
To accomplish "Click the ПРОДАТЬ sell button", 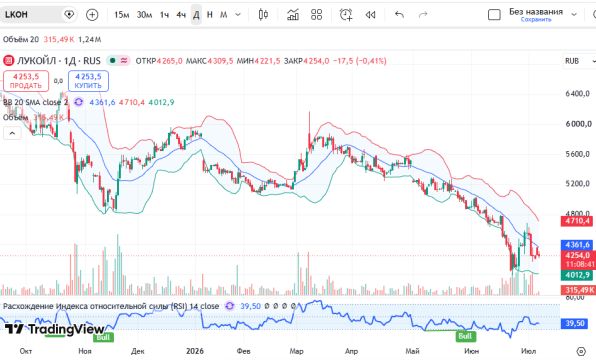I will [x=26, y=81].
